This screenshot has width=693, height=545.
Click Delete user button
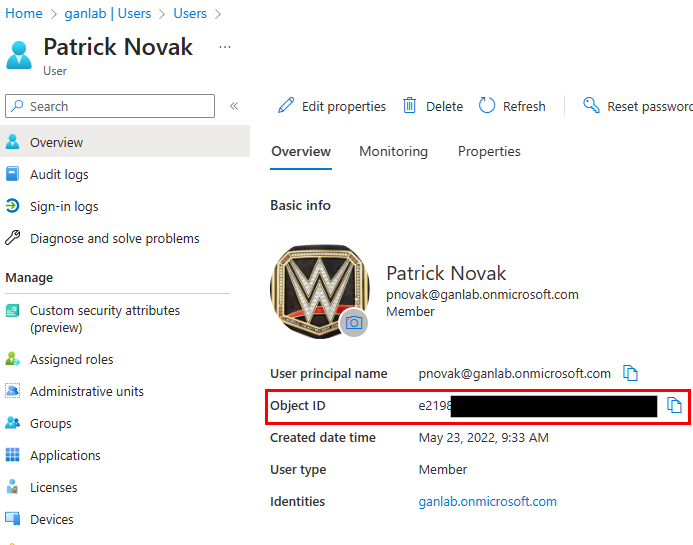point(433,106)
